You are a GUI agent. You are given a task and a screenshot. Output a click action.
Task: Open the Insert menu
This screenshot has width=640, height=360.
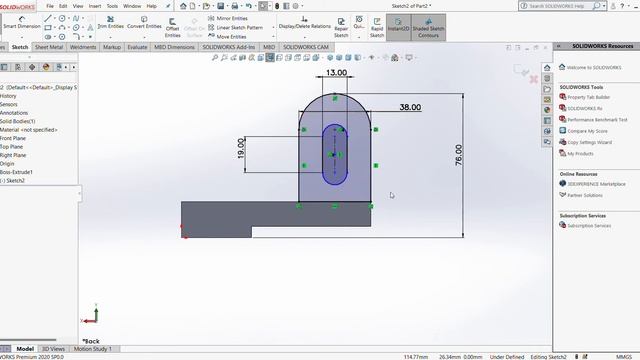point(95,6)
